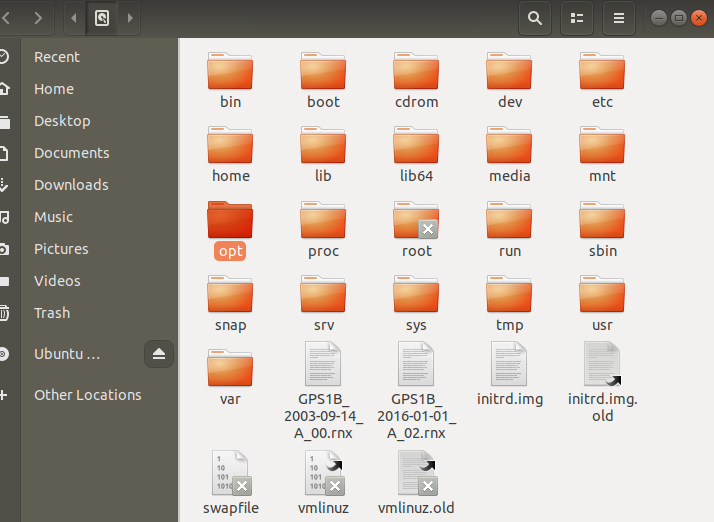Select the run folder
This screenshot has height=522, width=714.
tap(510, 230)
